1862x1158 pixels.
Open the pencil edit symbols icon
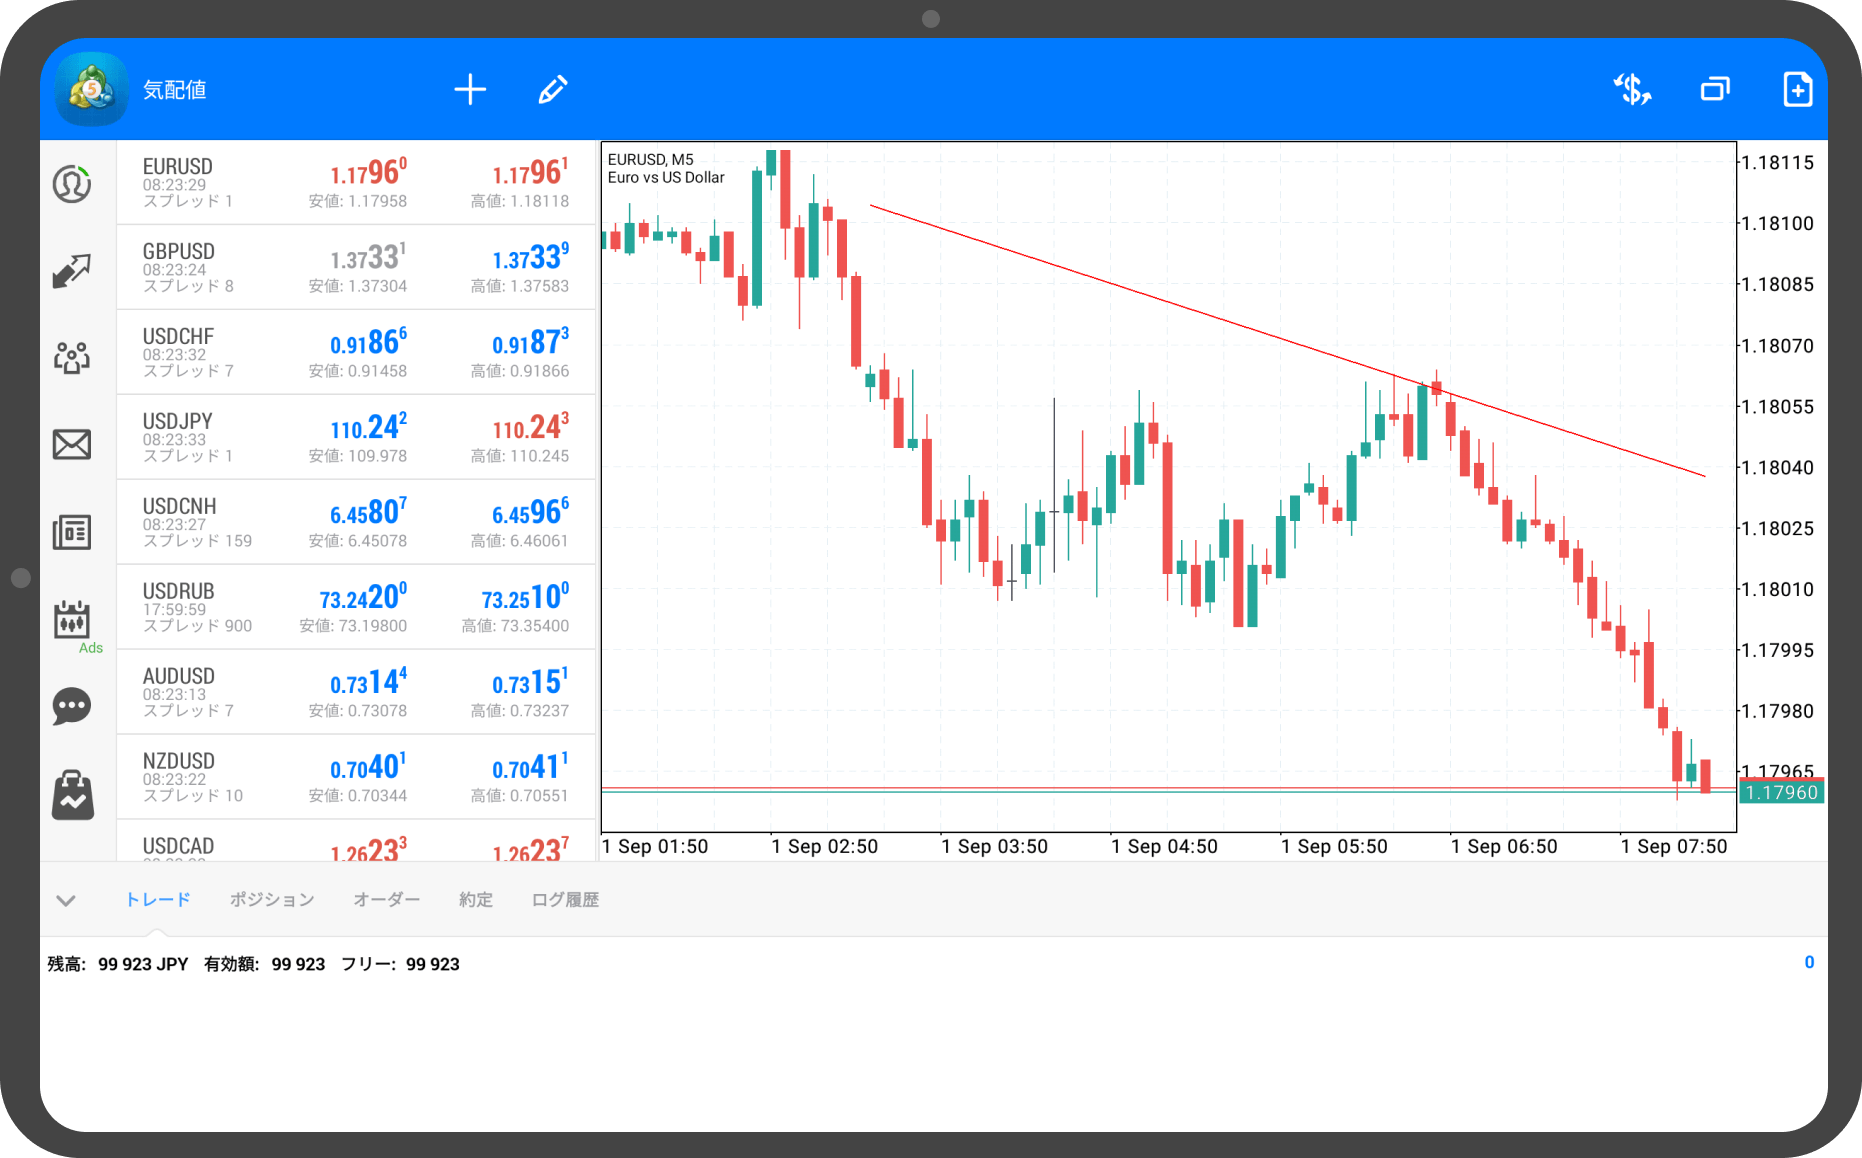tap(553, 90)
